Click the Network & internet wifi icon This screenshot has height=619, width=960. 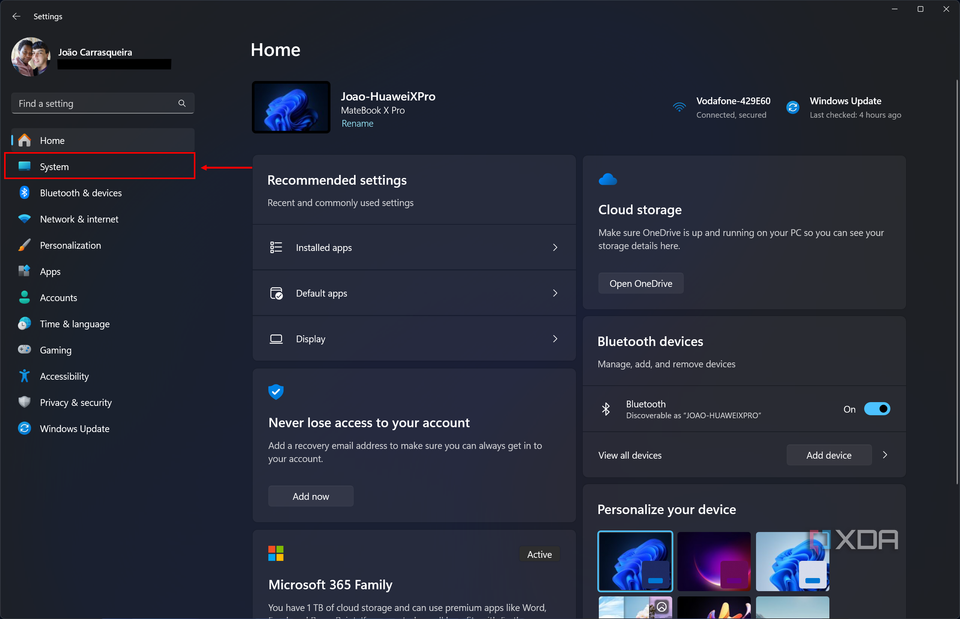tap(24, 219)
